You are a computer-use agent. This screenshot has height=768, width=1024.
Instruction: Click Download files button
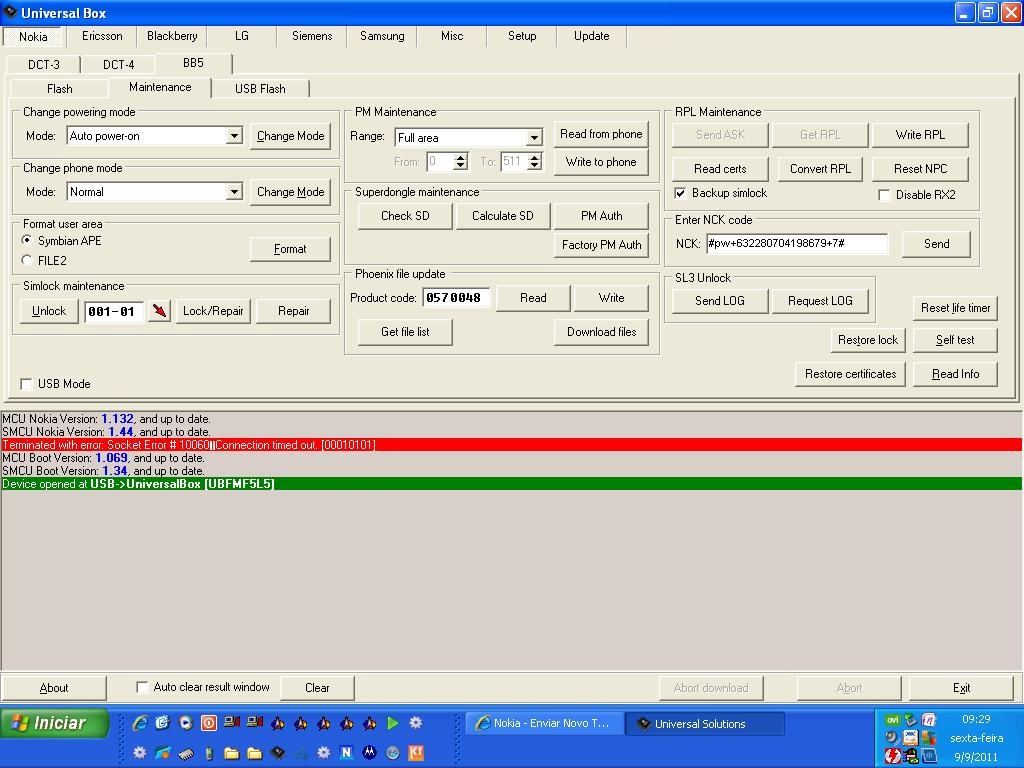601,332
